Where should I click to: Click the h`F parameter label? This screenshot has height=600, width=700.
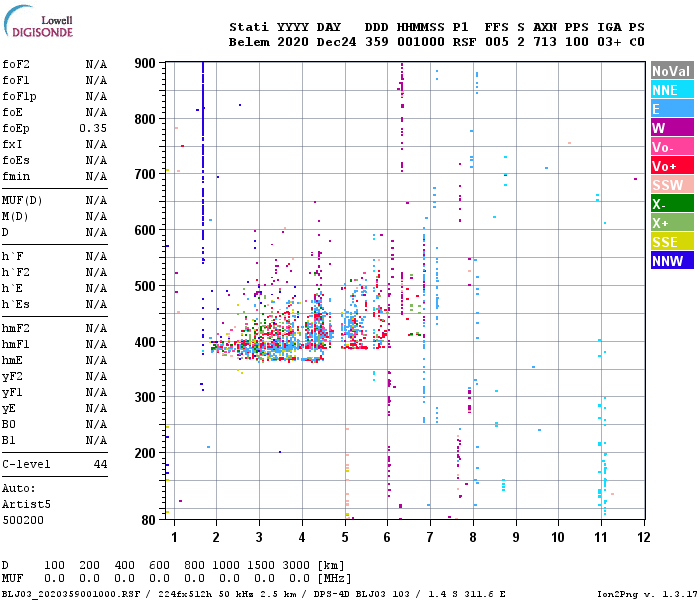coord(12,256)
